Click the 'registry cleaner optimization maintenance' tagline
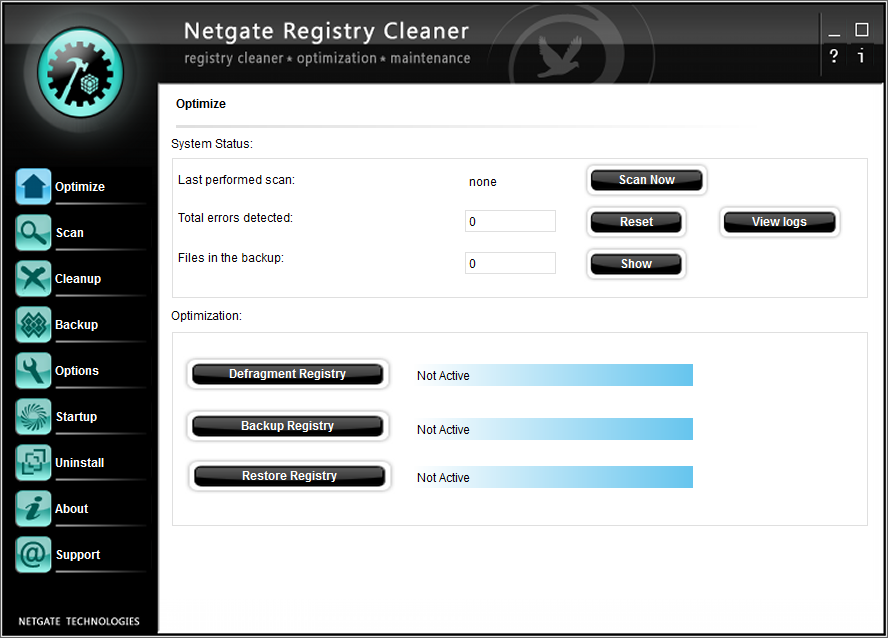888x638 pixels. 327,58
